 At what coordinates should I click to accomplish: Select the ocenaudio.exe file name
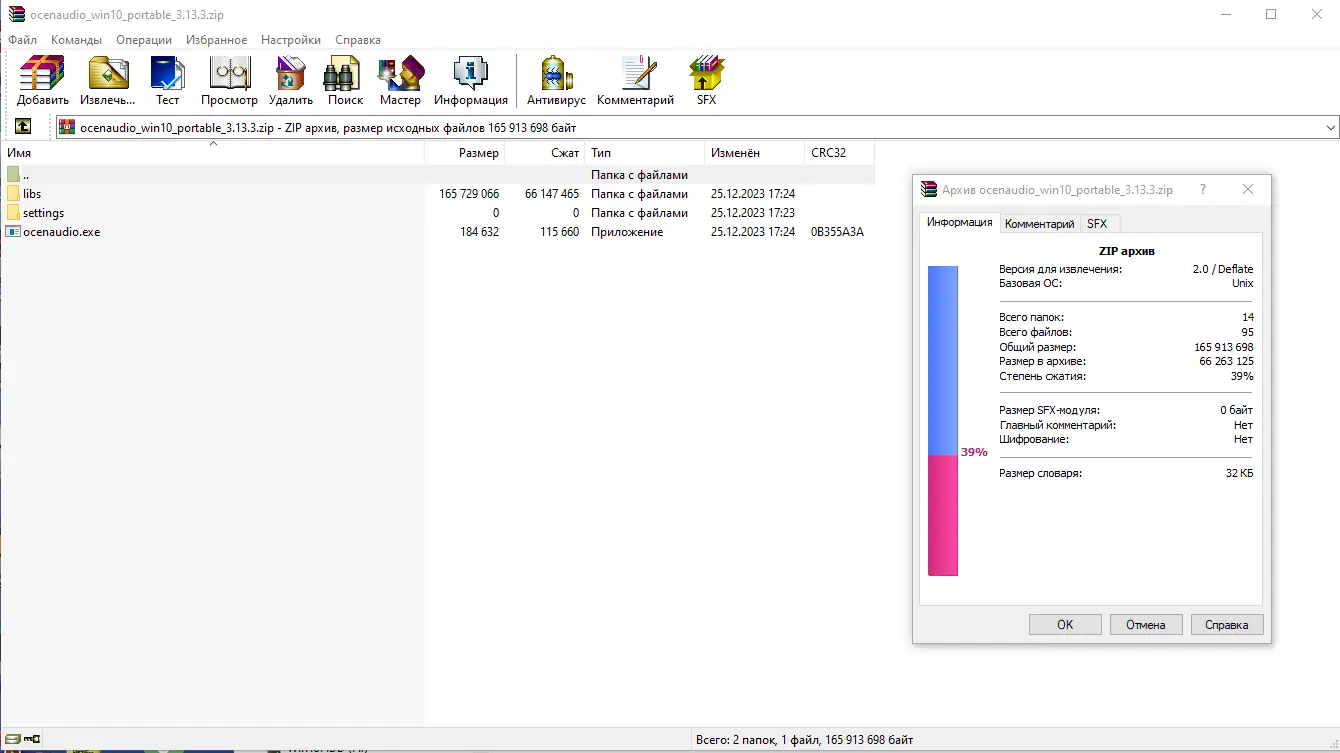tap(62, 232)
